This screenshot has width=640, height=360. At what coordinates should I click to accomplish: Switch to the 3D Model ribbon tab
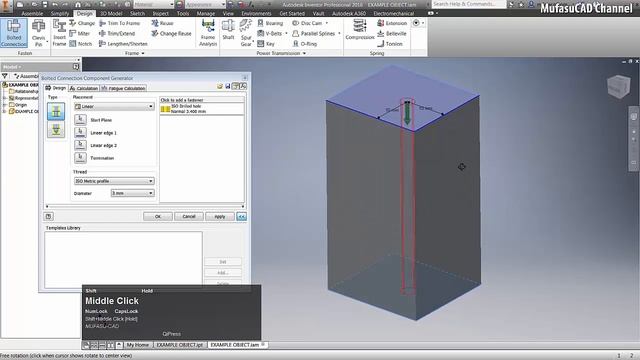tap(111, 13)
